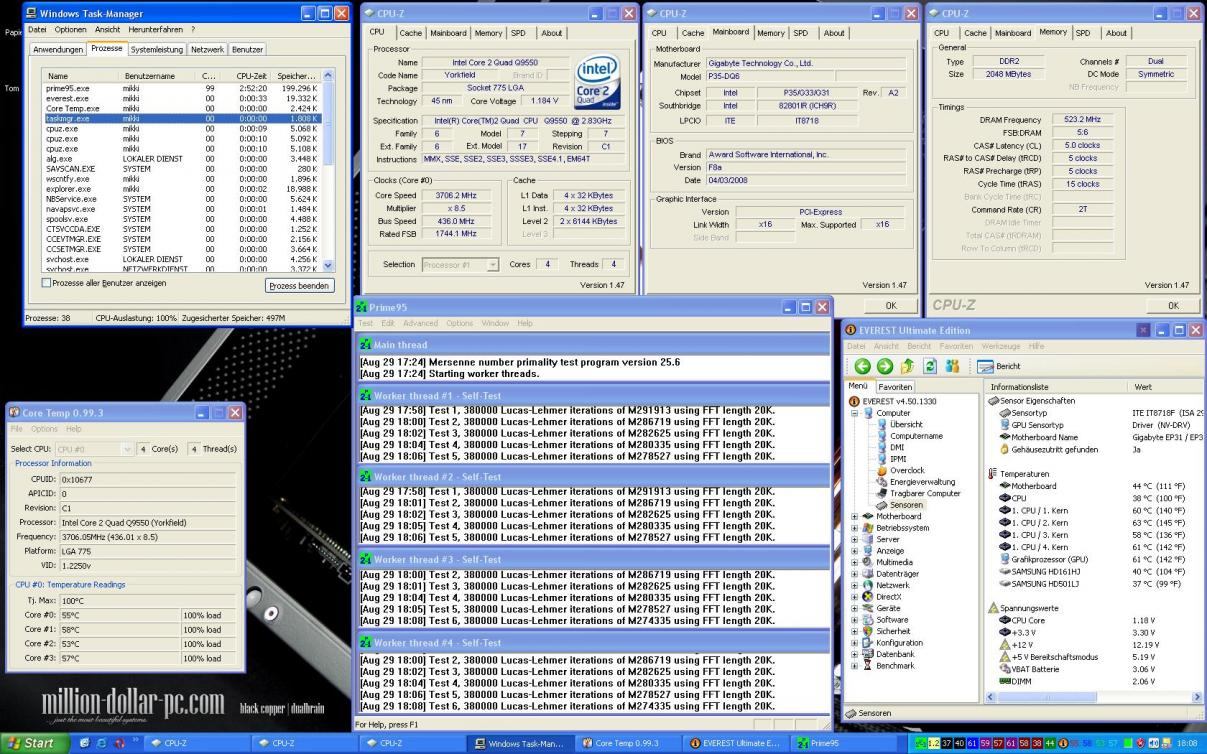Open Energieverwaltung in EVEREST tree
The width and height of the screenshot is (1207, 754).
(914, 482)
